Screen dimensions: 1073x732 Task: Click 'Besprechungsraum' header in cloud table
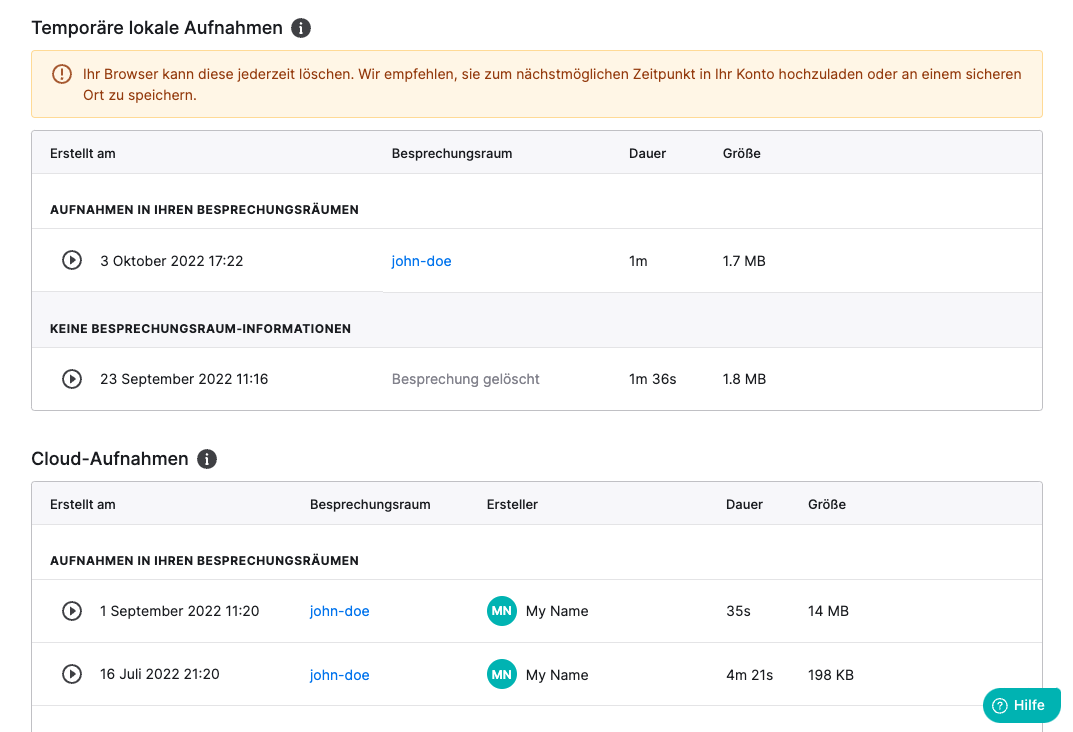pos(370,504)
